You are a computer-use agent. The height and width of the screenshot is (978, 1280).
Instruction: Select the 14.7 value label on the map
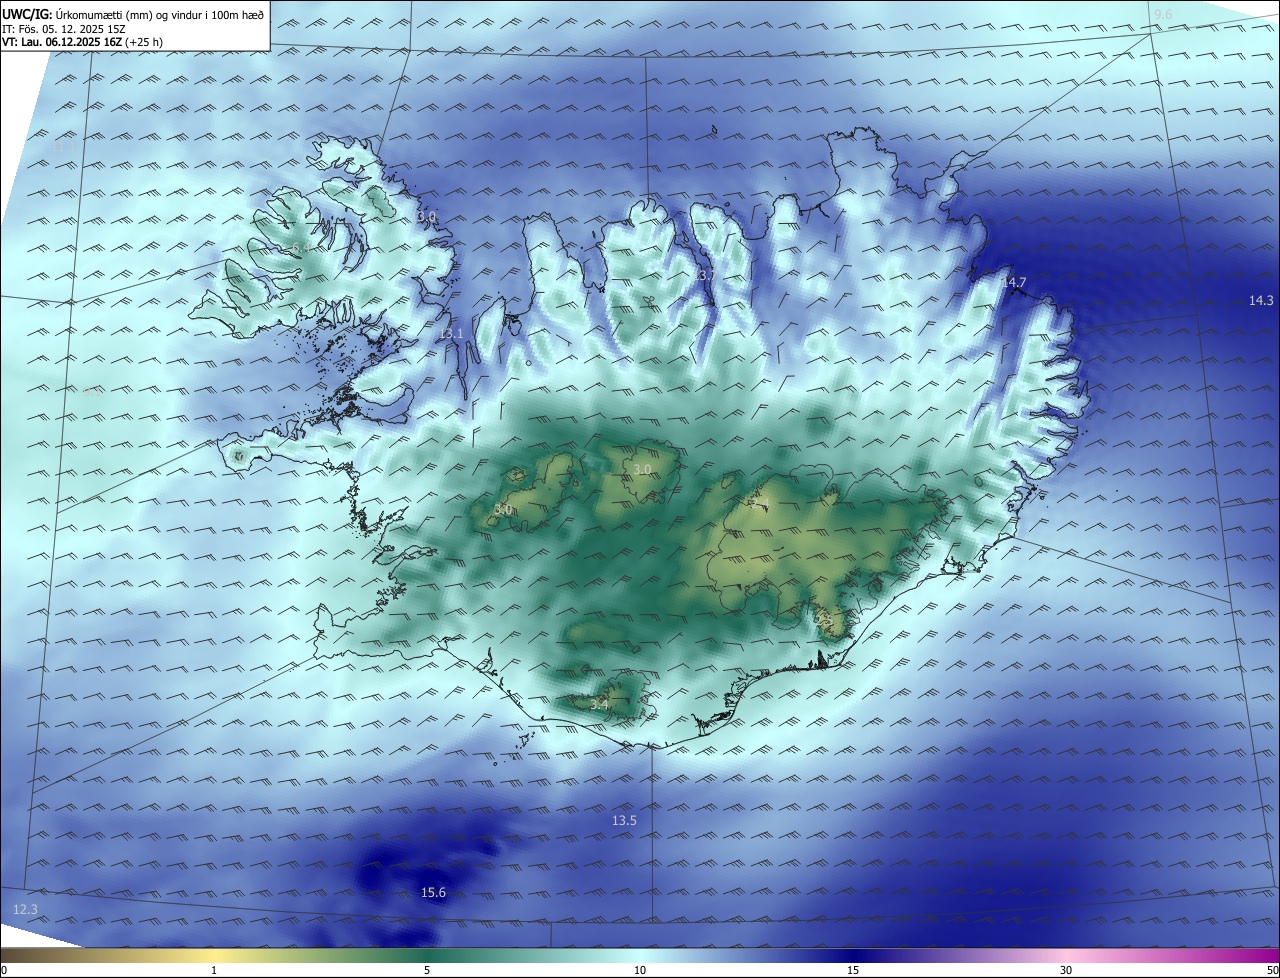1014,283
